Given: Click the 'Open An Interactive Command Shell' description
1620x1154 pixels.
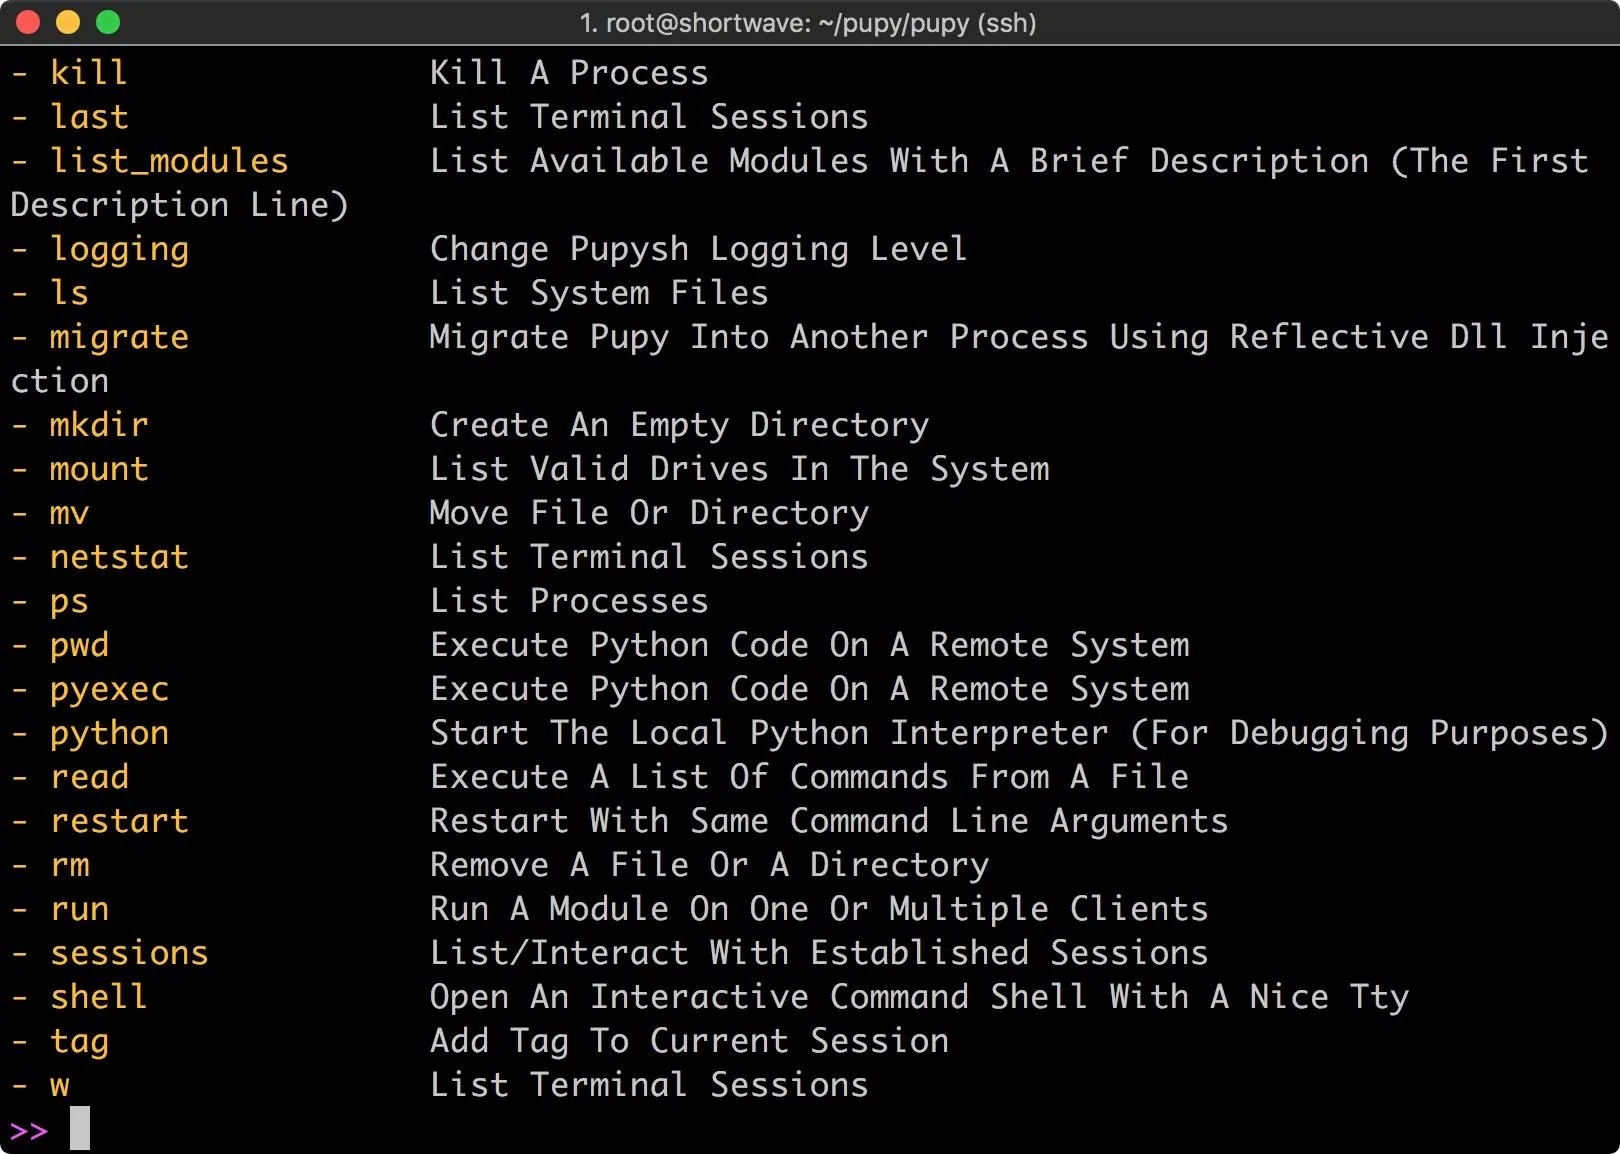Looking at the screenshot, I should 758,998.
